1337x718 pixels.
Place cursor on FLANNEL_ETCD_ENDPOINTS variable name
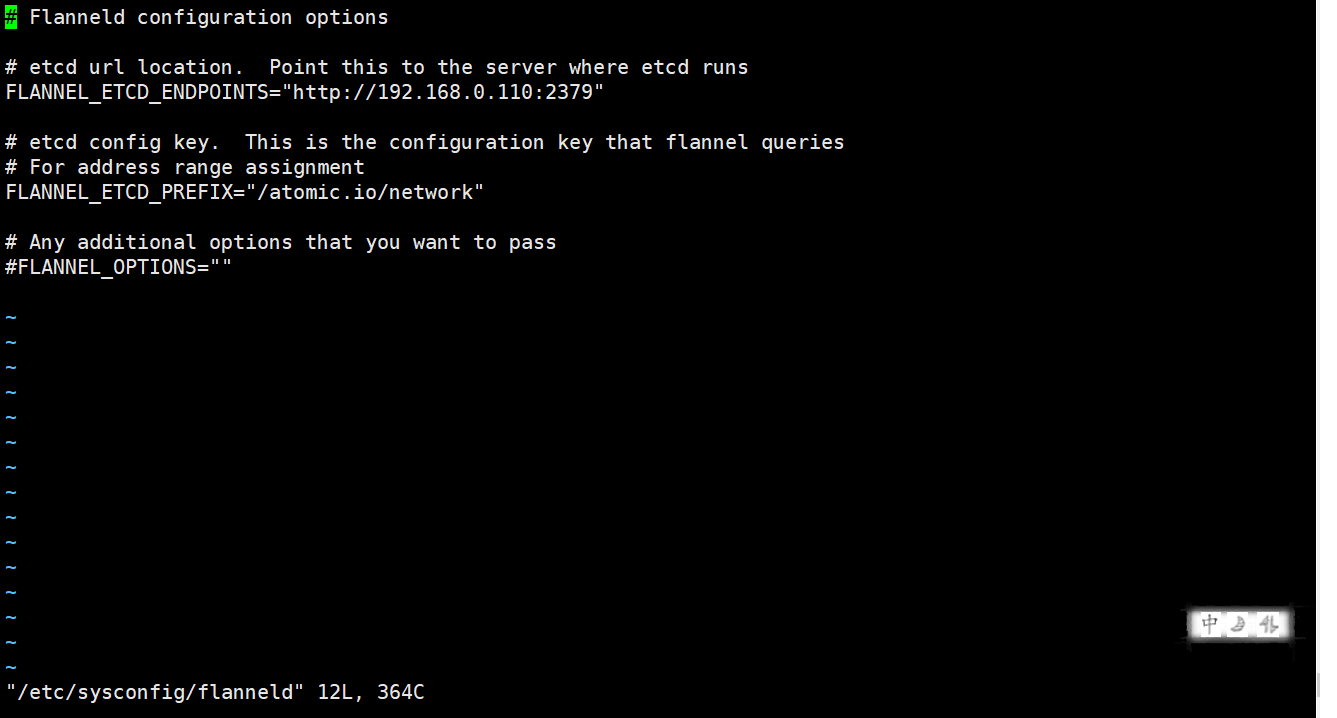tap(137, 93)
